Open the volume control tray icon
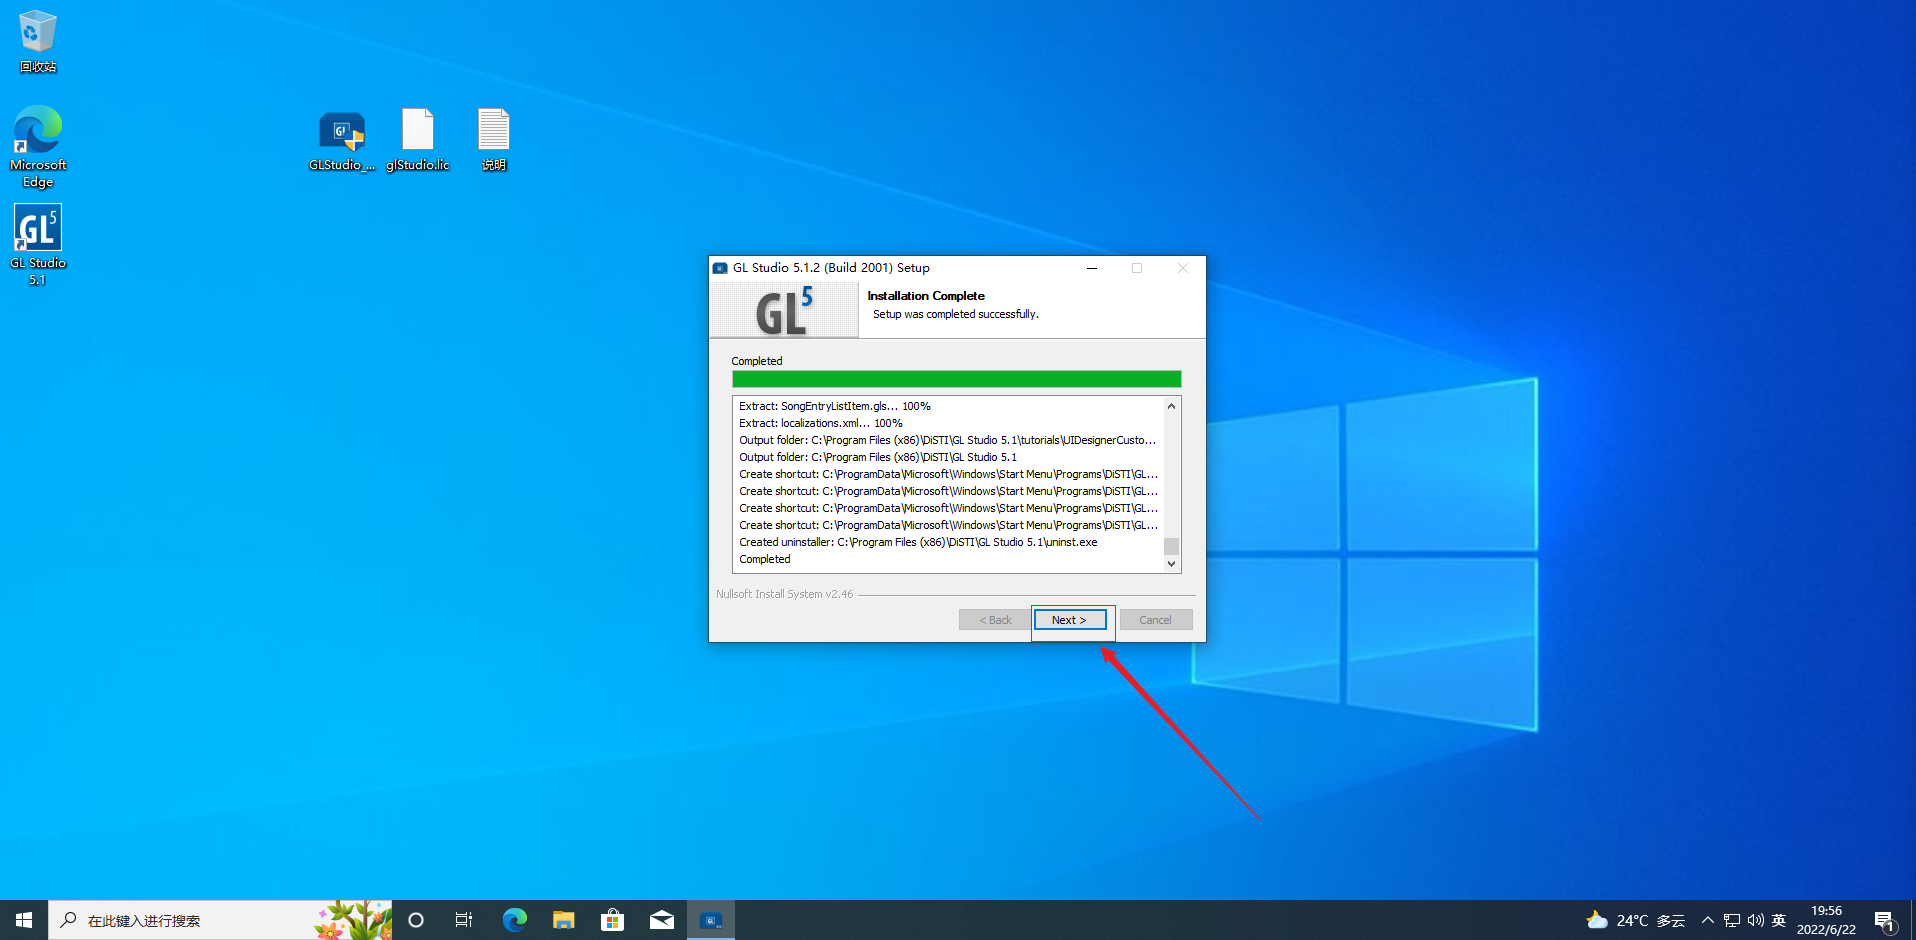 pos(1756,920)
